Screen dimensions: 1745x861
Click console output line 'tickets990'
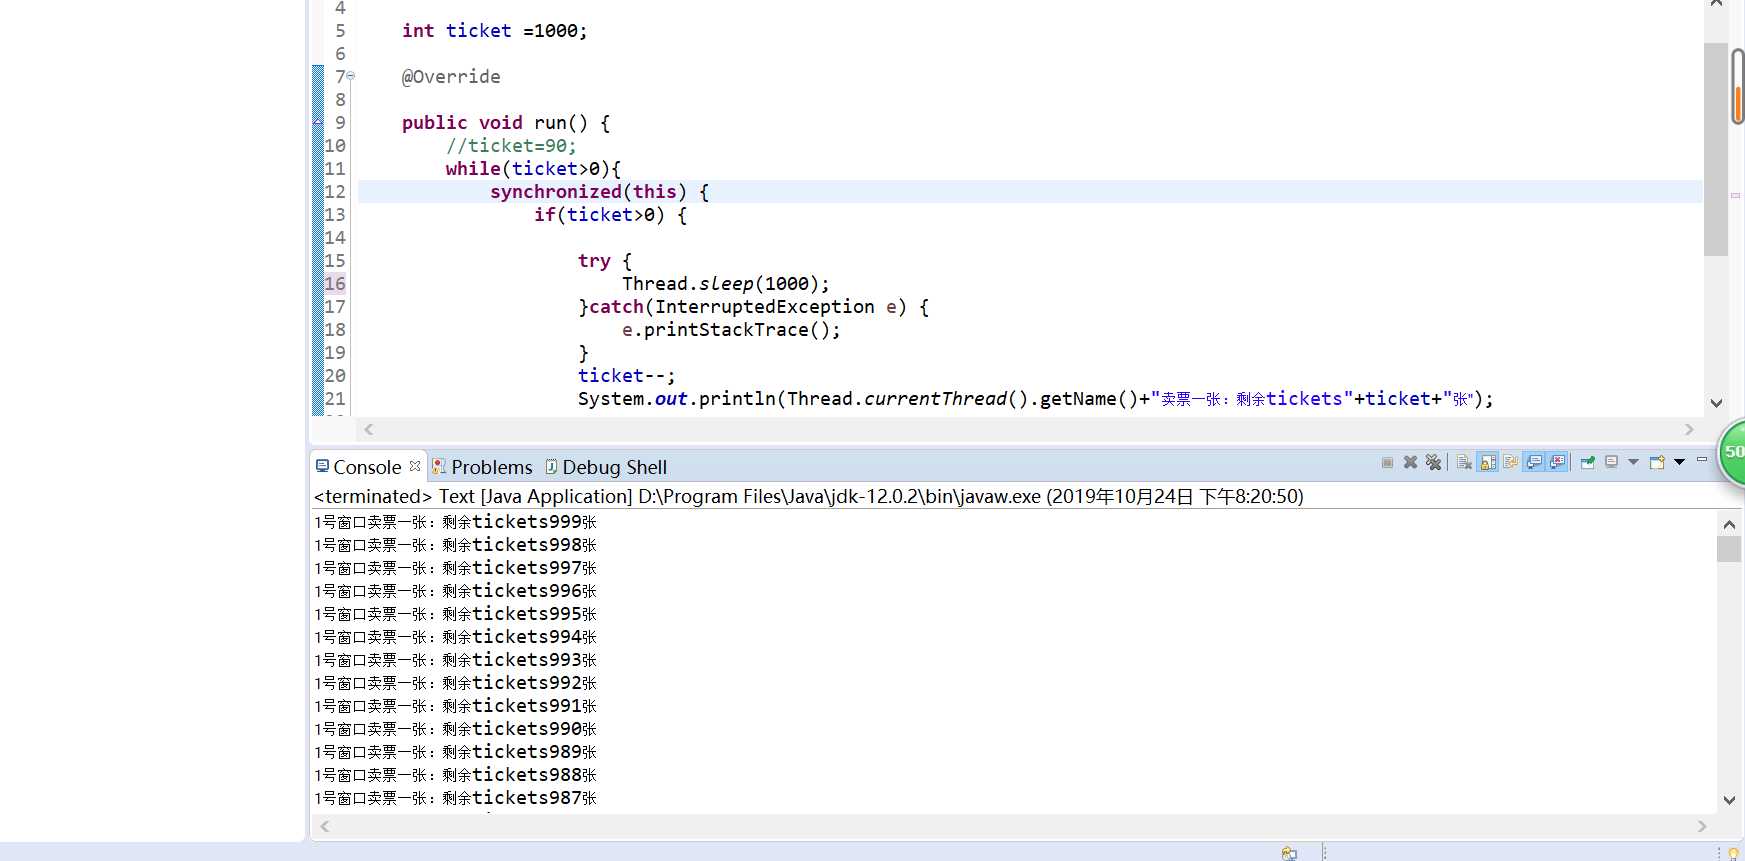click(x=455, y=729)
